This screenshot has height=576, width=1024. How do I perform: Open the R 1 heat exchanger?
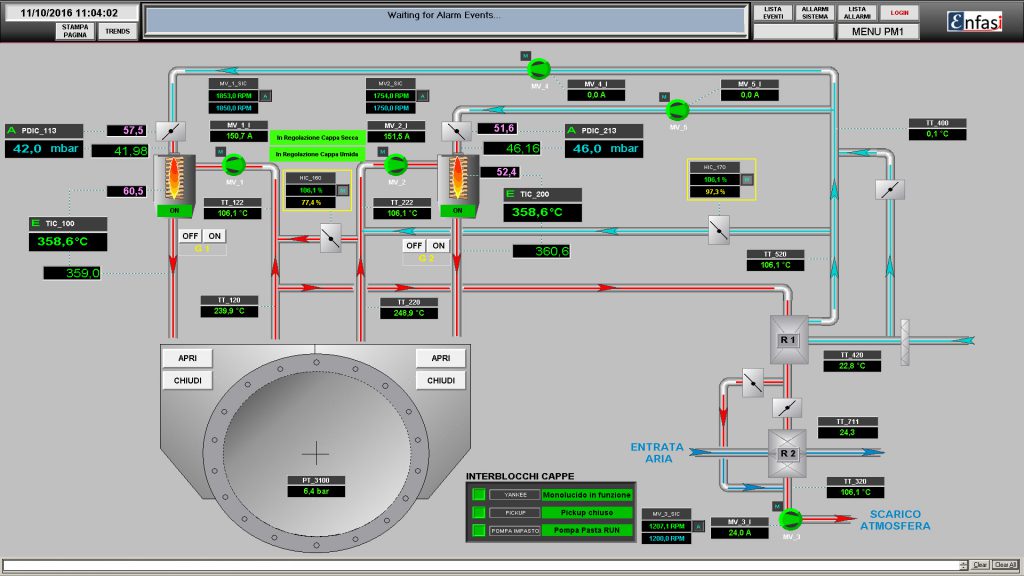tap(788, 340)
